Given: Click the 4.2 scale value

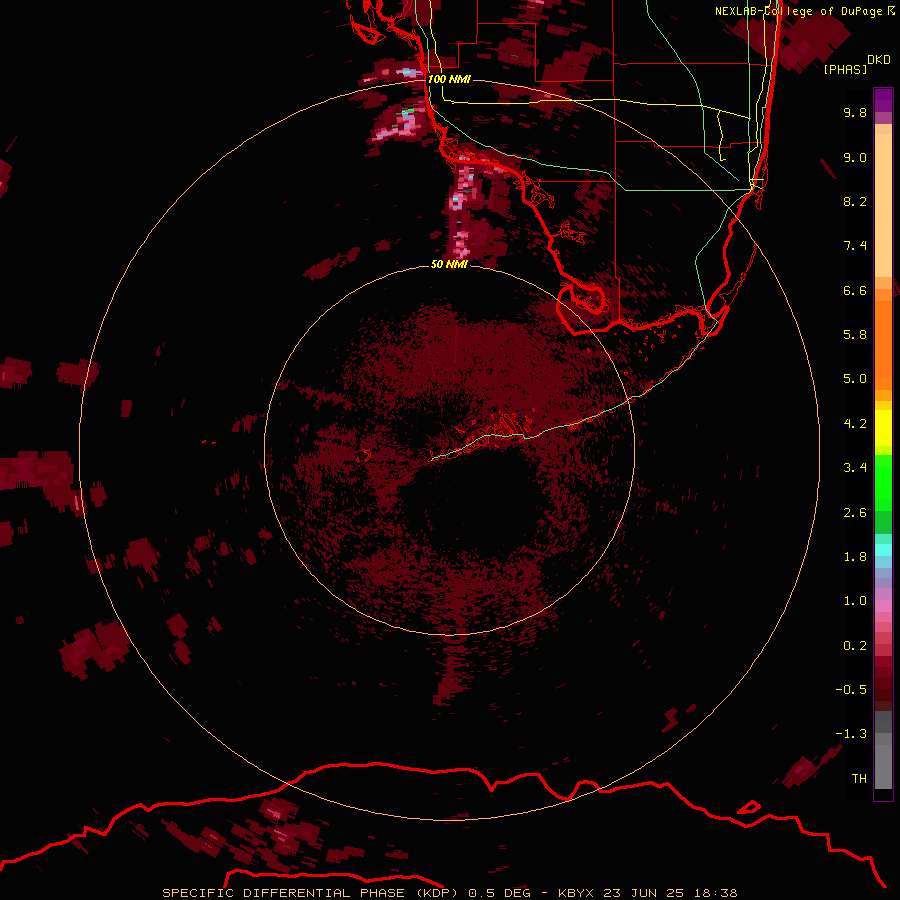Looking at the screenshot, I should tap(855, 424).
